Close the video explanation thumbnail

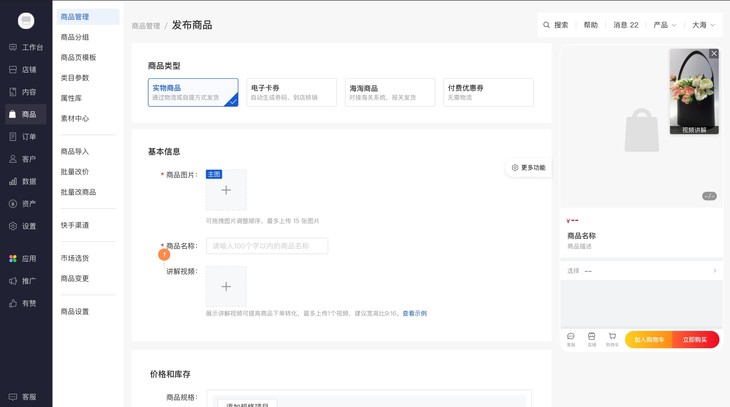tap(713, 54)
